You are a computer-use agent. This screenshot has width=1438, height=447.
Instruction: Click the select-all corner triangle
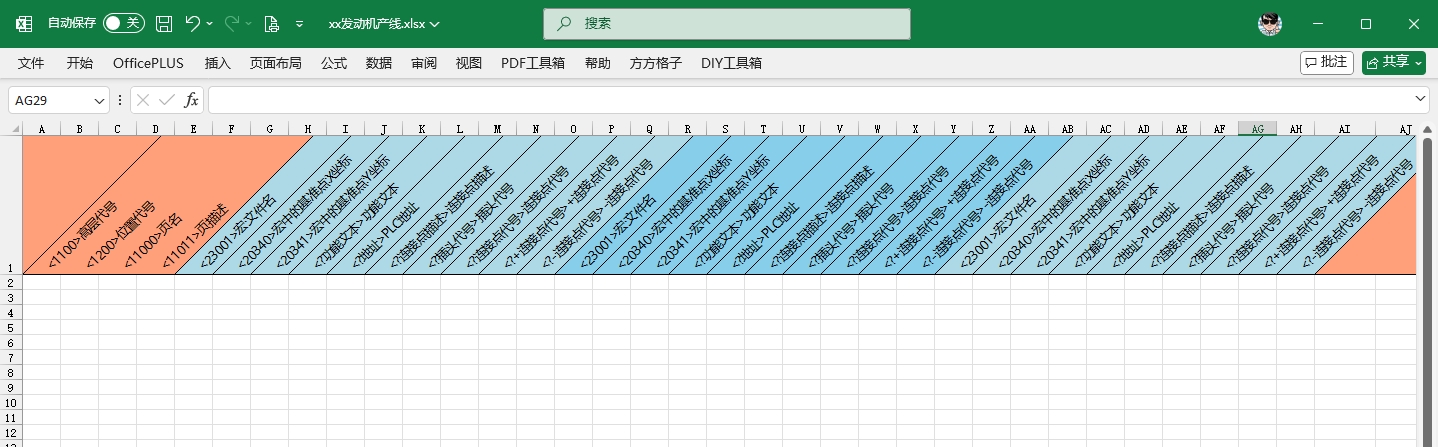coord(16,129)
